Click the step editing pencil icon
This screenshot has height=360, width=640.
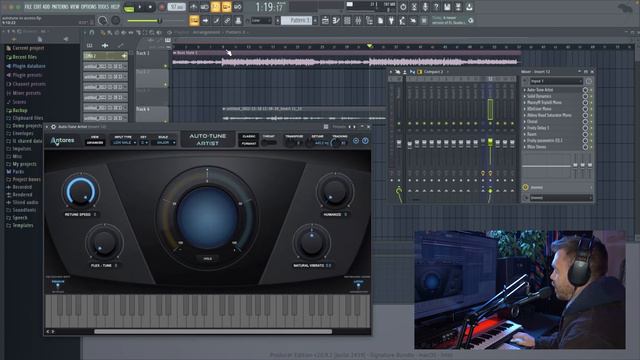pyautogui.click(x=216, y=20)
